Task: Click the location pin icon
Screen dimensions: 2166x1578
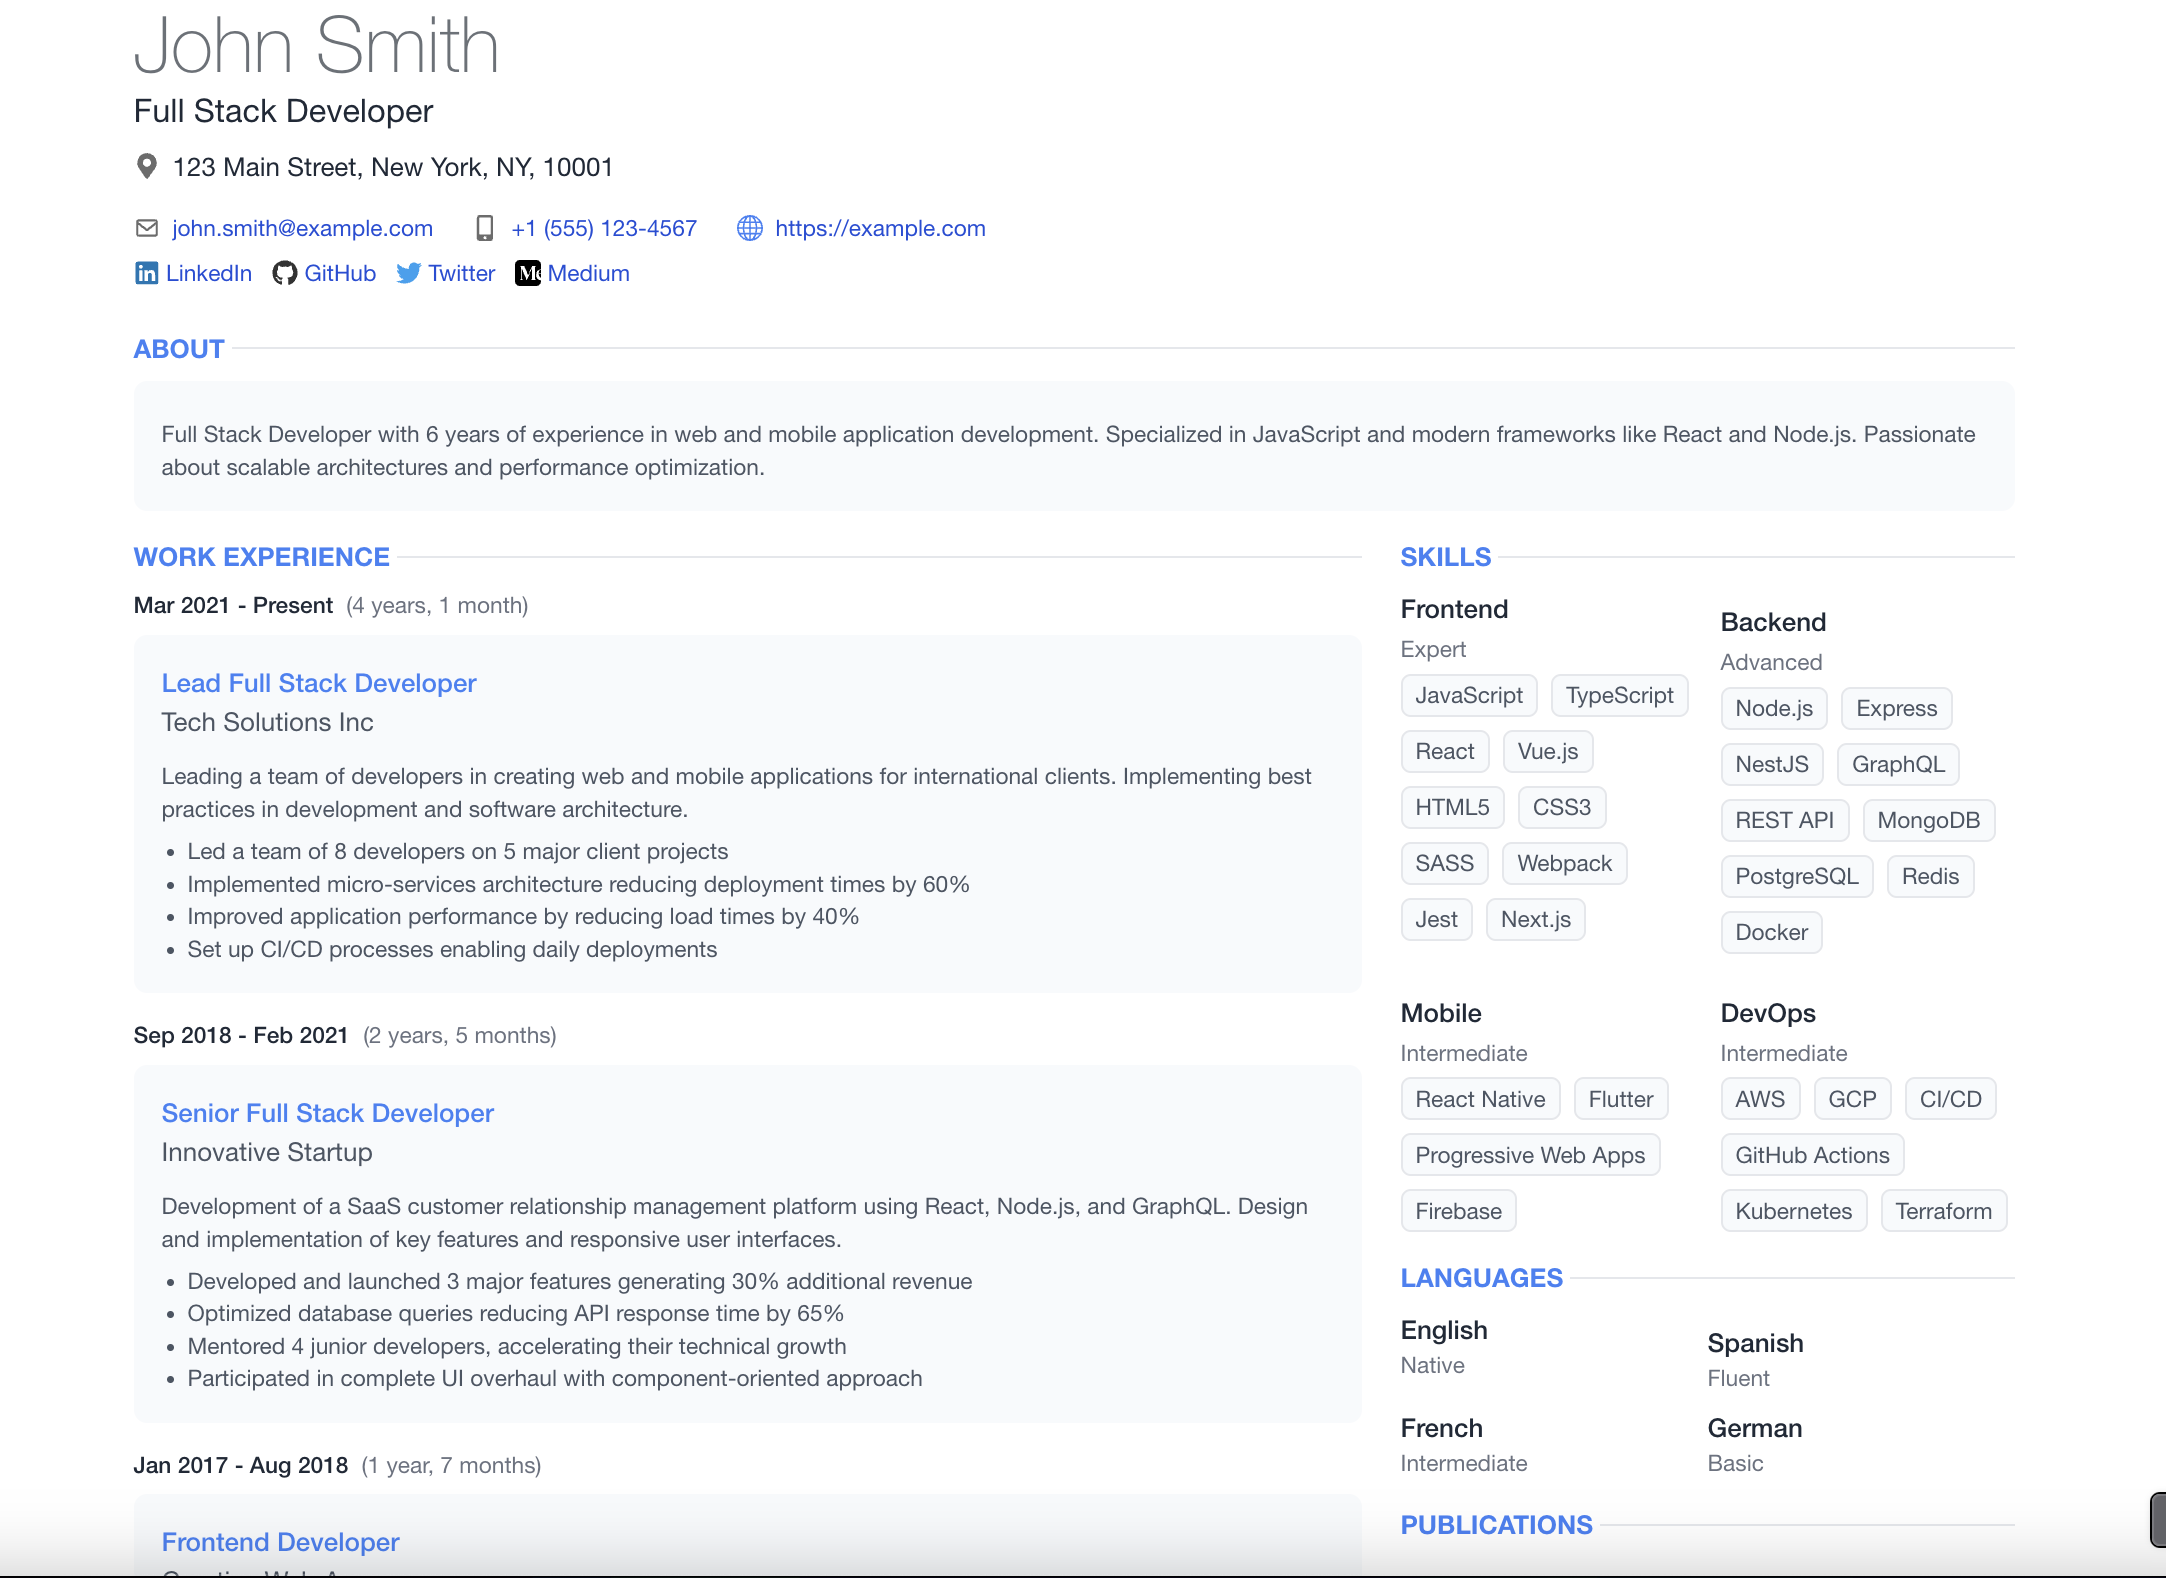Action: click(147, 166)
